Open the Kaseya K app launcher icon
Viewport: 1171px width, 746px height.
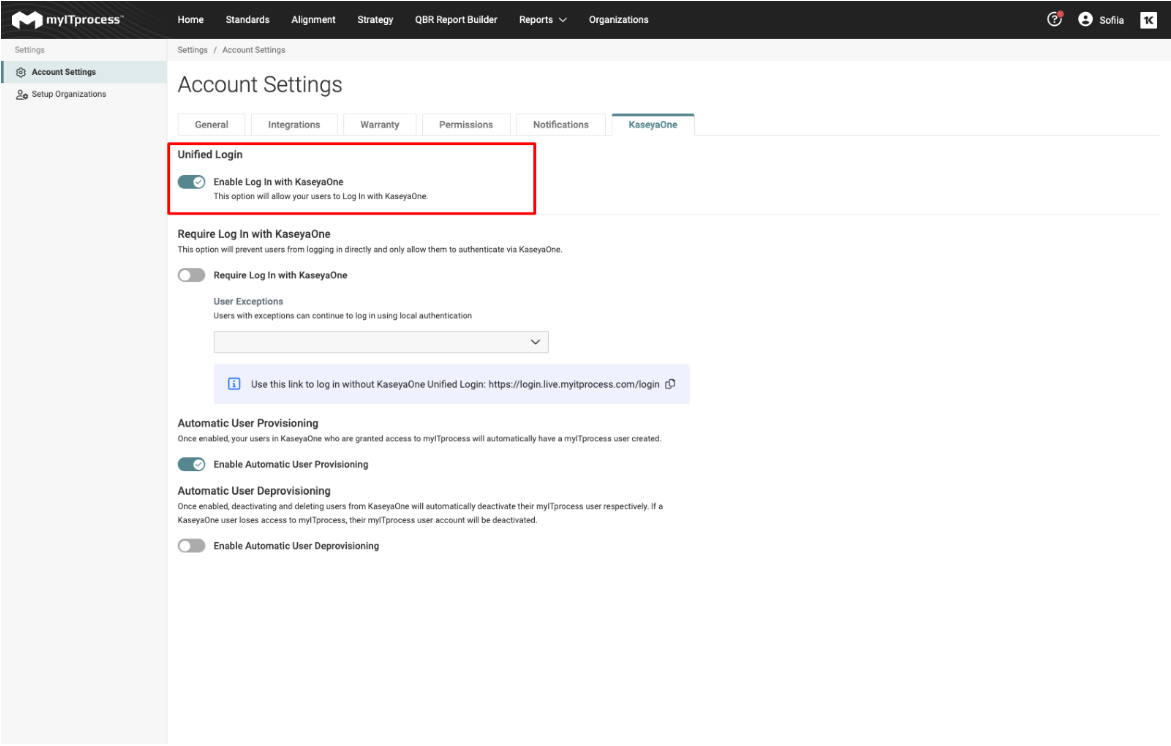pyautogui.click(x=1148, y=20)
